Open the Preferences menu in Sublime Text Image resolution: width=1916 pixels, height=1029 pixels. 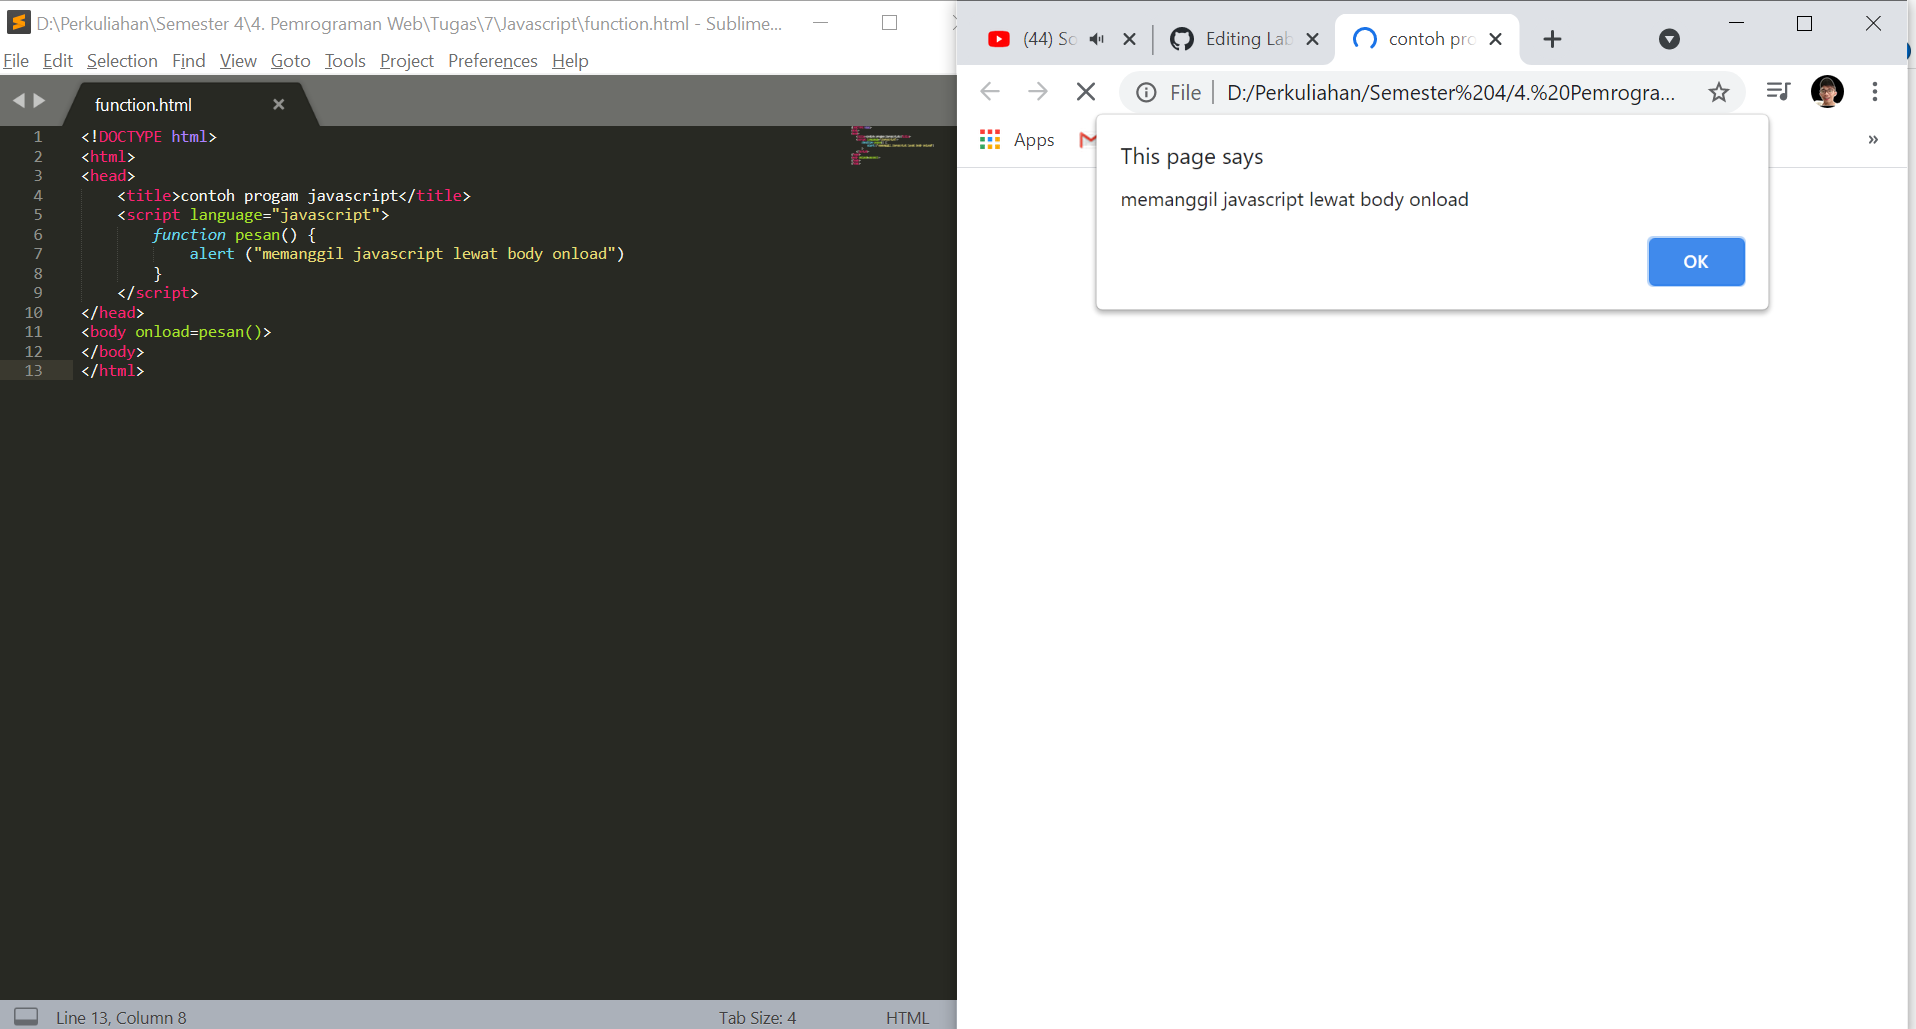[492, 61]
